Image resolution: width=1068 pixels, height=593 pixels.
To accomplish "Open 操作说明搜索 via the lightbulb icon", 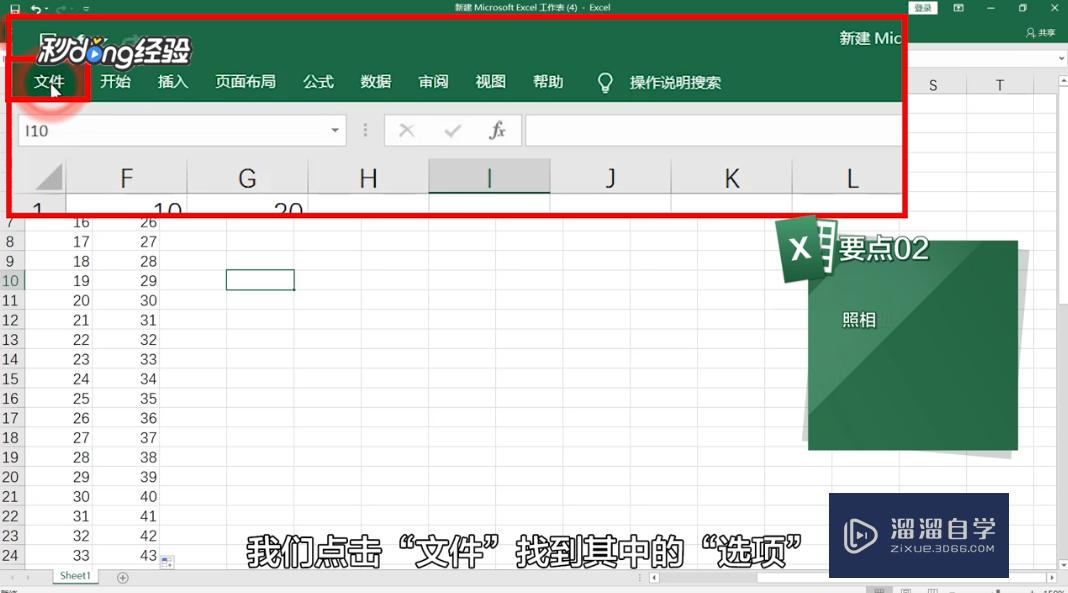I will [x=606, y=83].
